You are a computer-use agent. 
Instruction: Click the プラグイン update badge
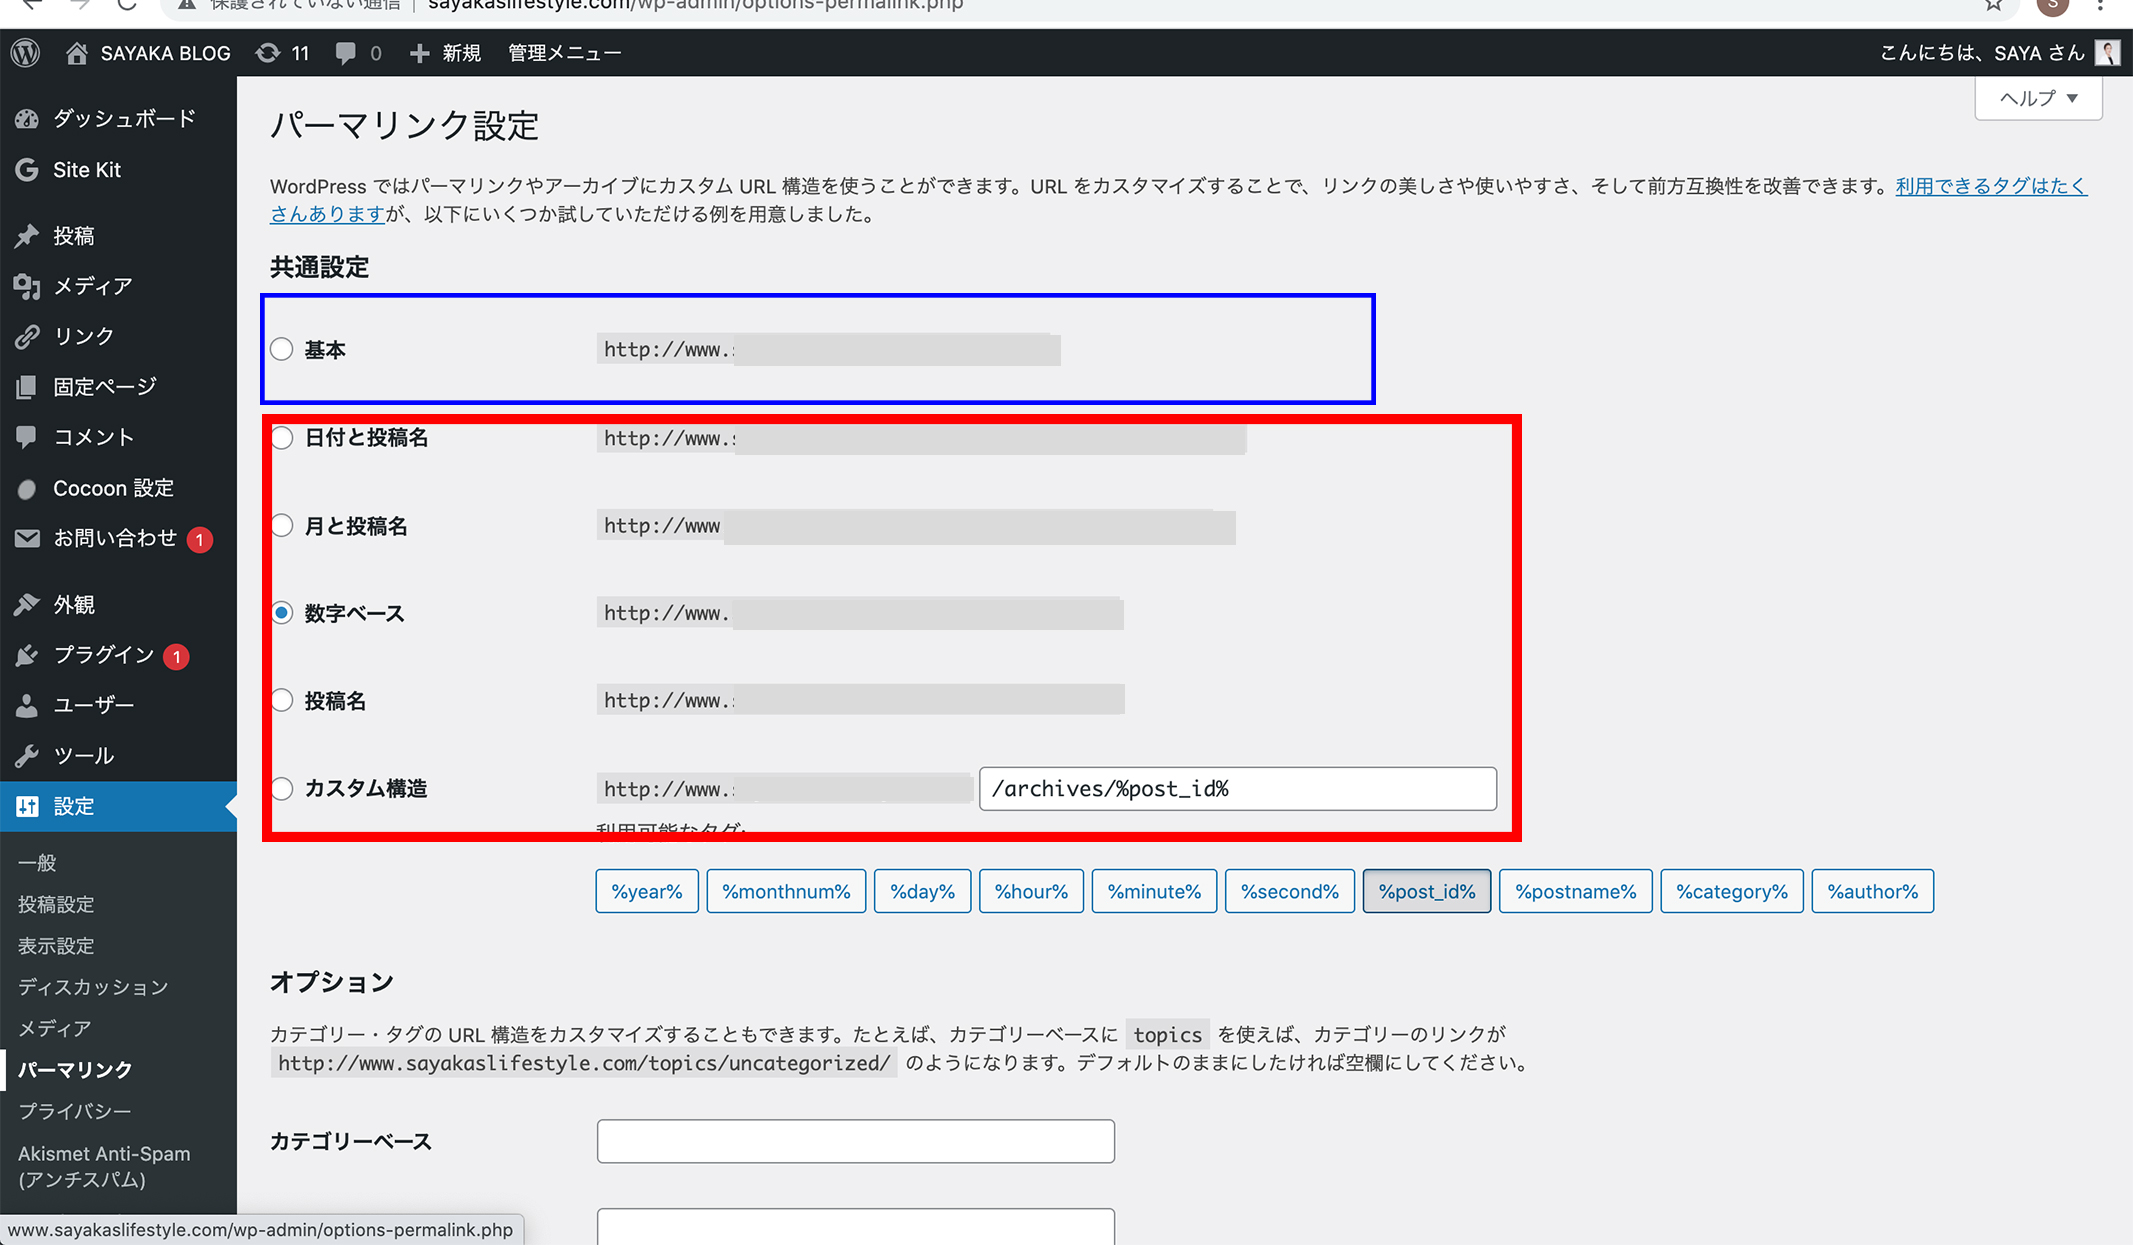pyautogui.click(x=176, y=657)
